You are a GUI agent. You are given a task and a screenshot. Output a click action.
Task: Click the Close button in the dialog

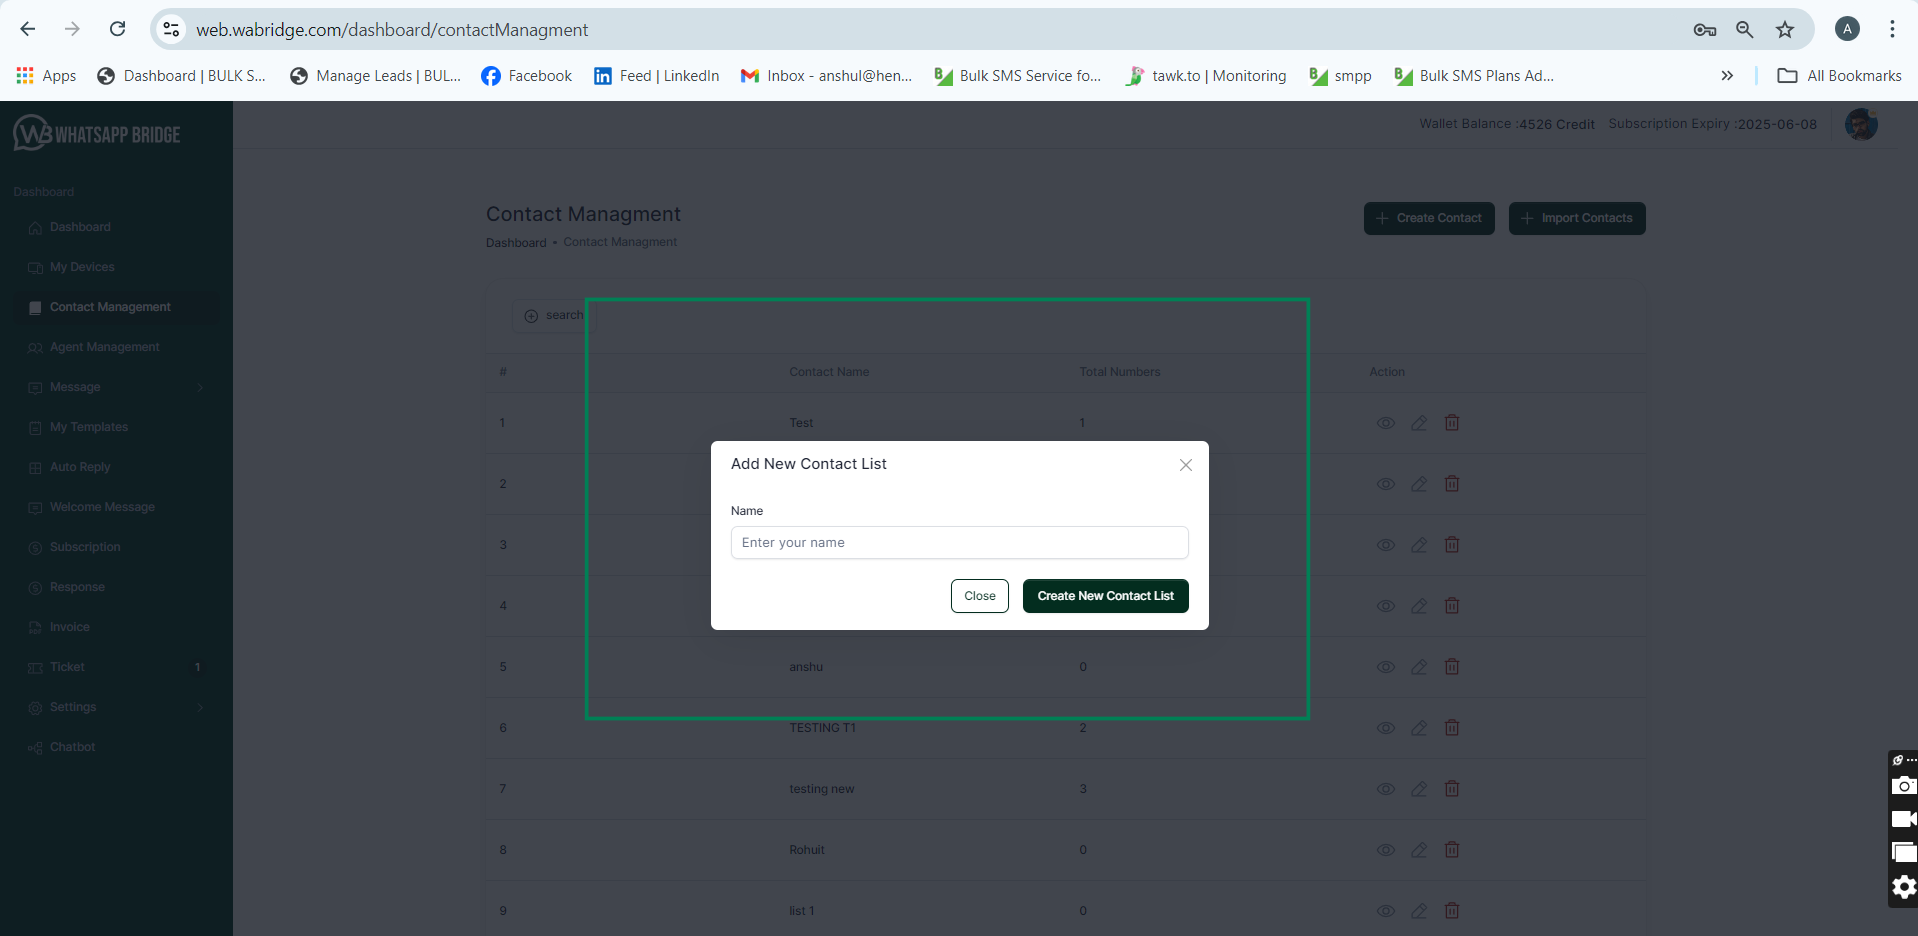pyautogui.click(x=980, y=596)
